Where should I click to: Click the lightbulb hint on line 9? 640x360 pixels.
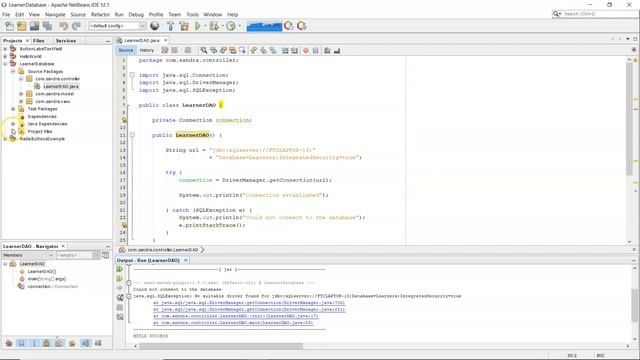(124, 120)
